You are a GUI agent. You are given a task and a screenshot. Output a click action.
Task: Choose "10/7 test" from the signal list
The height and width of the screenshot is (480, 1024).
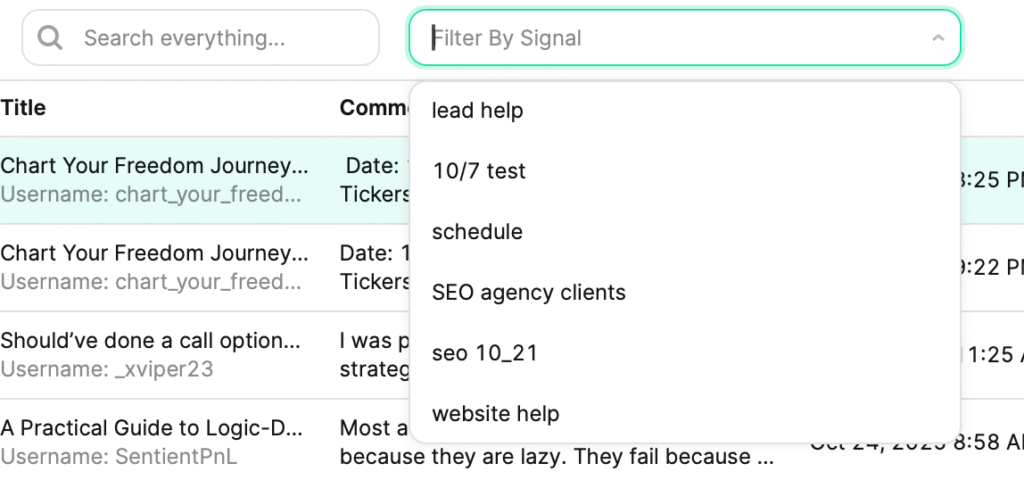pos(479,171)
